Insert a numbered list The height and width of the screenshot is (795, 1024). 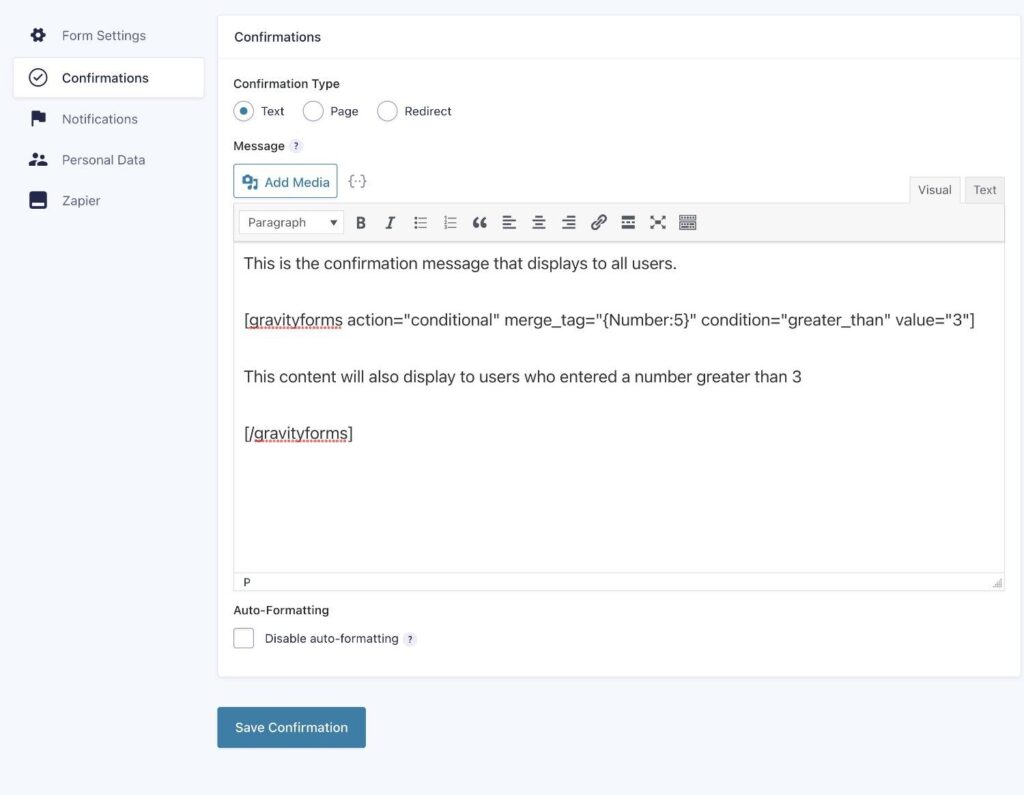pos(450,222)
